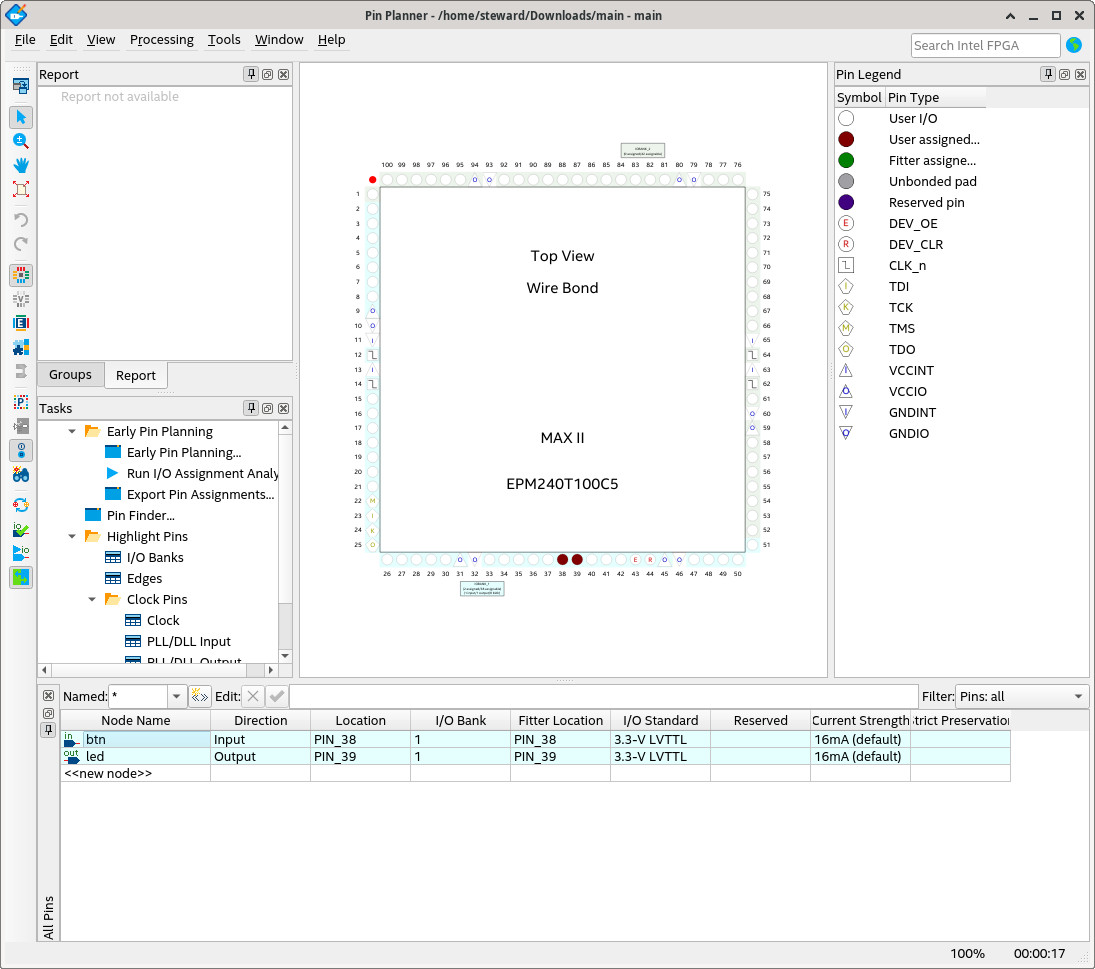Click the top window layout toolbar icon
The width and height of the screenshot is (1095, 969).
tap(21, 86)
